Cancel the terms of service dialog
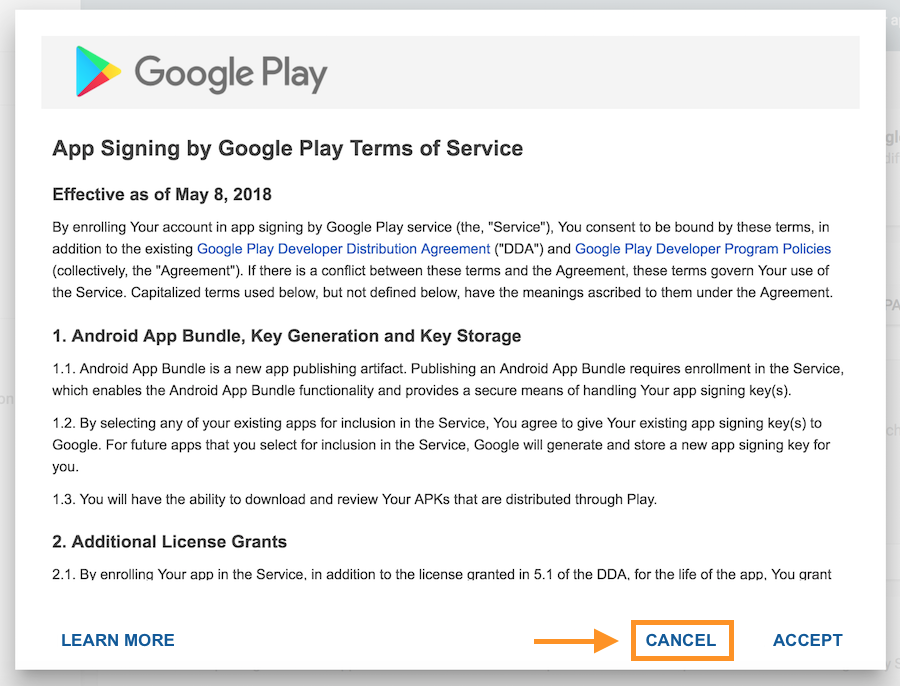 [681, 640]
